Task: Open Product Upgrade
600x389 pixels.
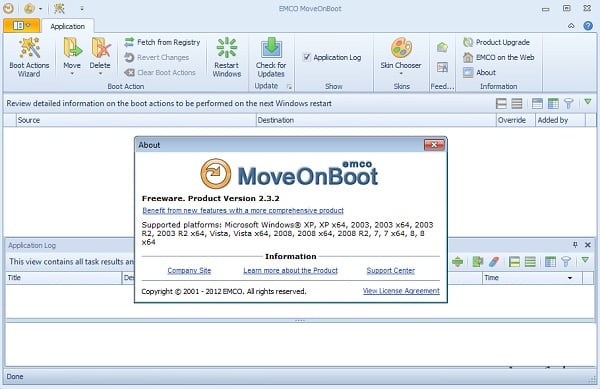Action: [496, 42]
